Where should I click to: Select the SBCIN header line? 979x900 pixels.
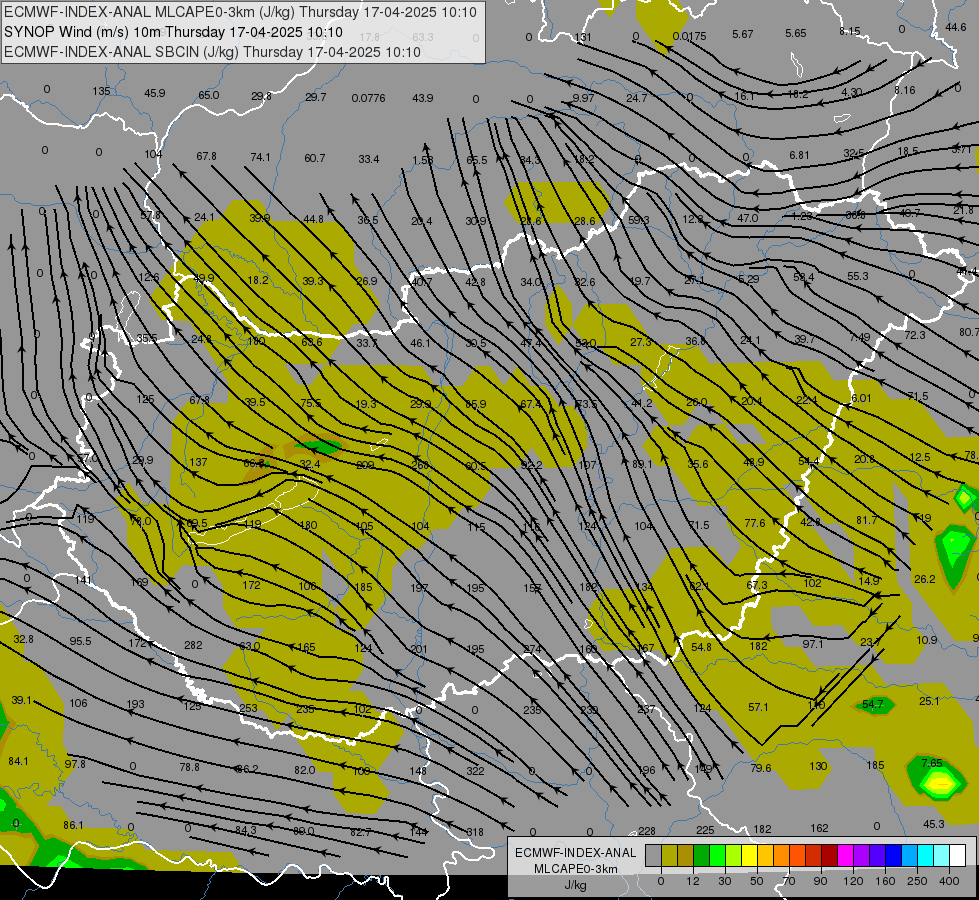(212, 52)
